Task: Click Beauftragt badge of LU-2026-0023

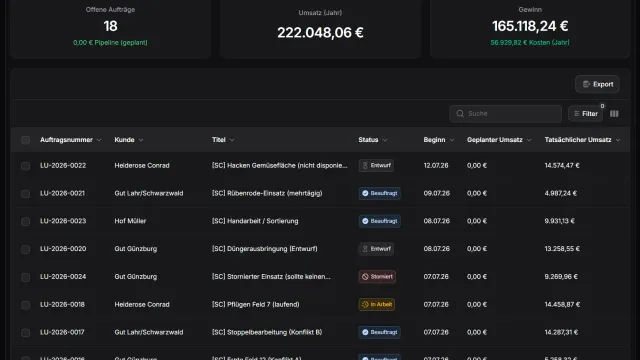Action: (x=379, y=221)
